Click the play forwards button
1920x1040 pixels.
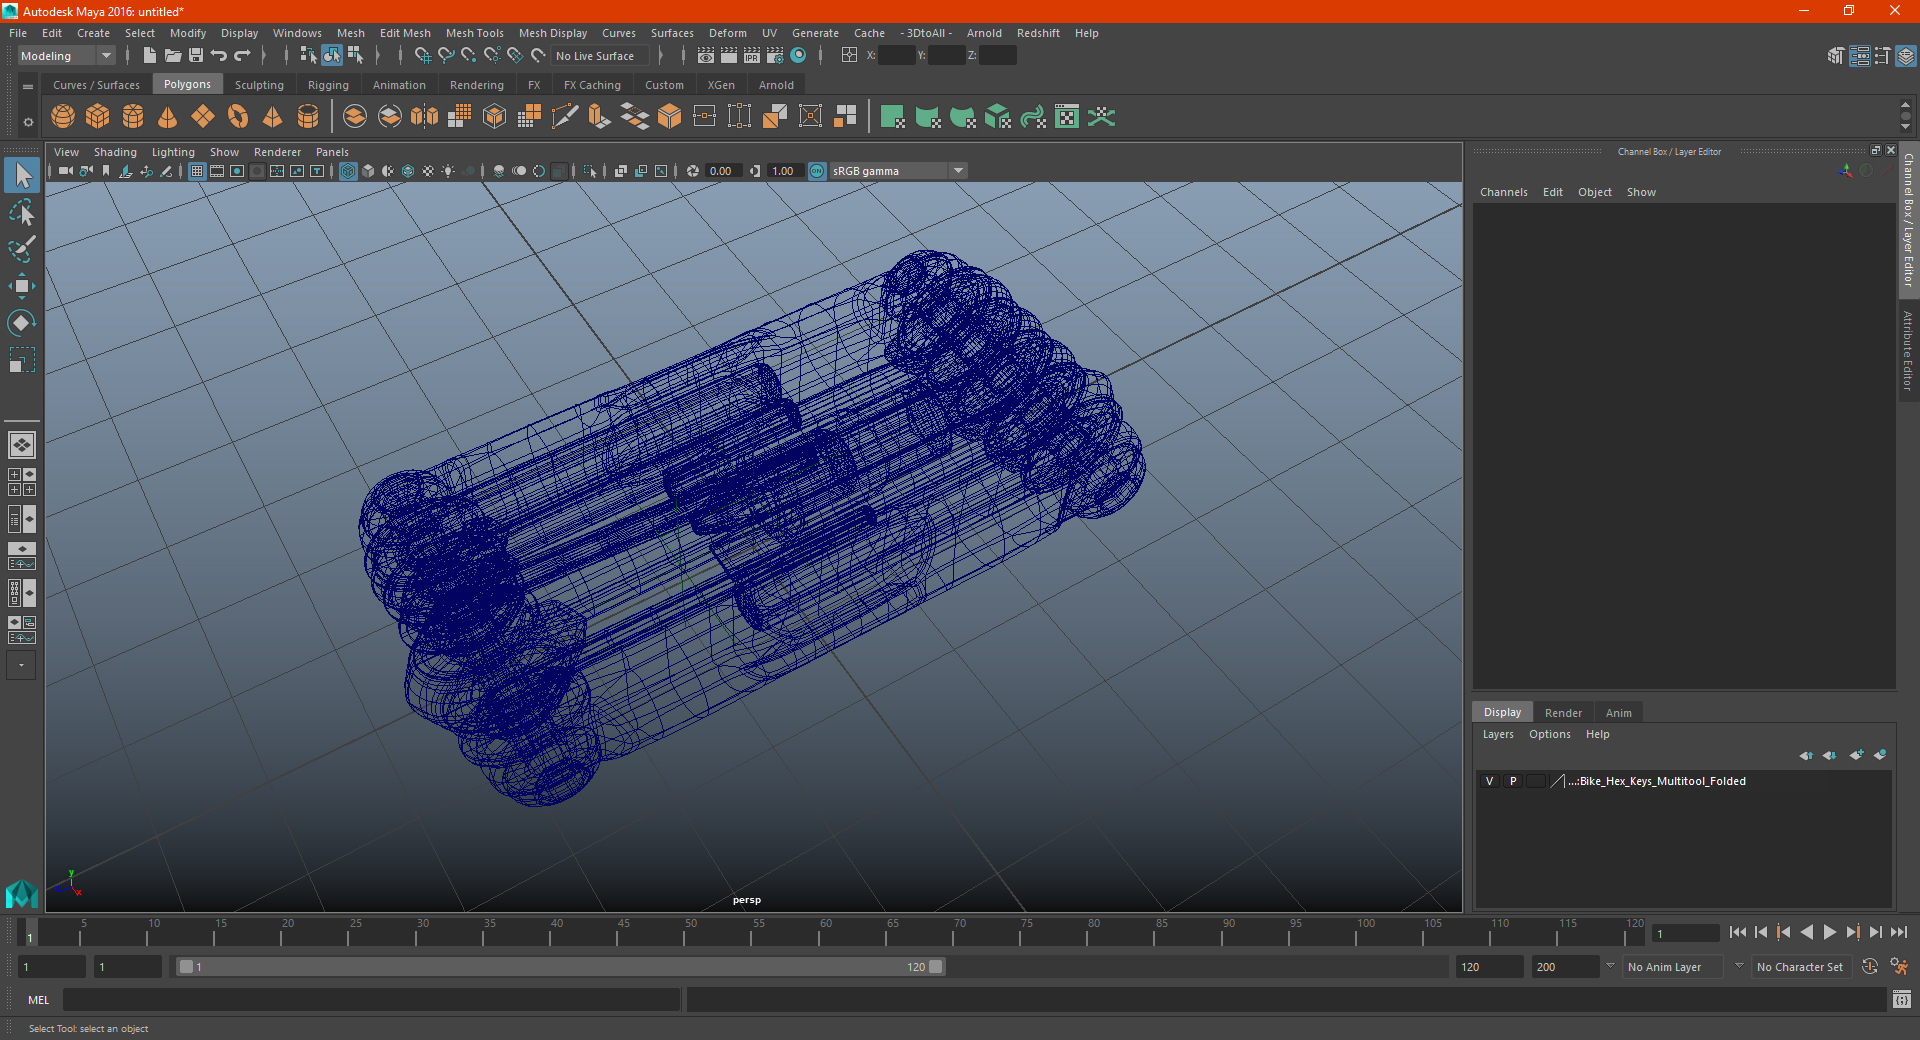[1830, 932]
